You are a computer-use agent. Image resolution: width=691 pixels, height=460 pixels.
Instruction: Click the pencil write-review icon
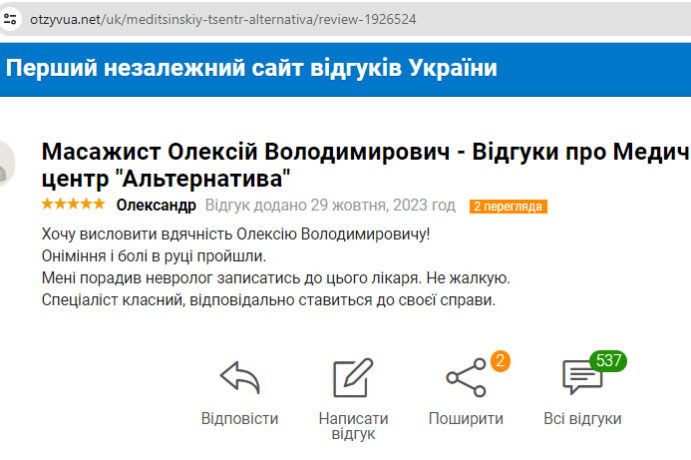coord(352,378)
